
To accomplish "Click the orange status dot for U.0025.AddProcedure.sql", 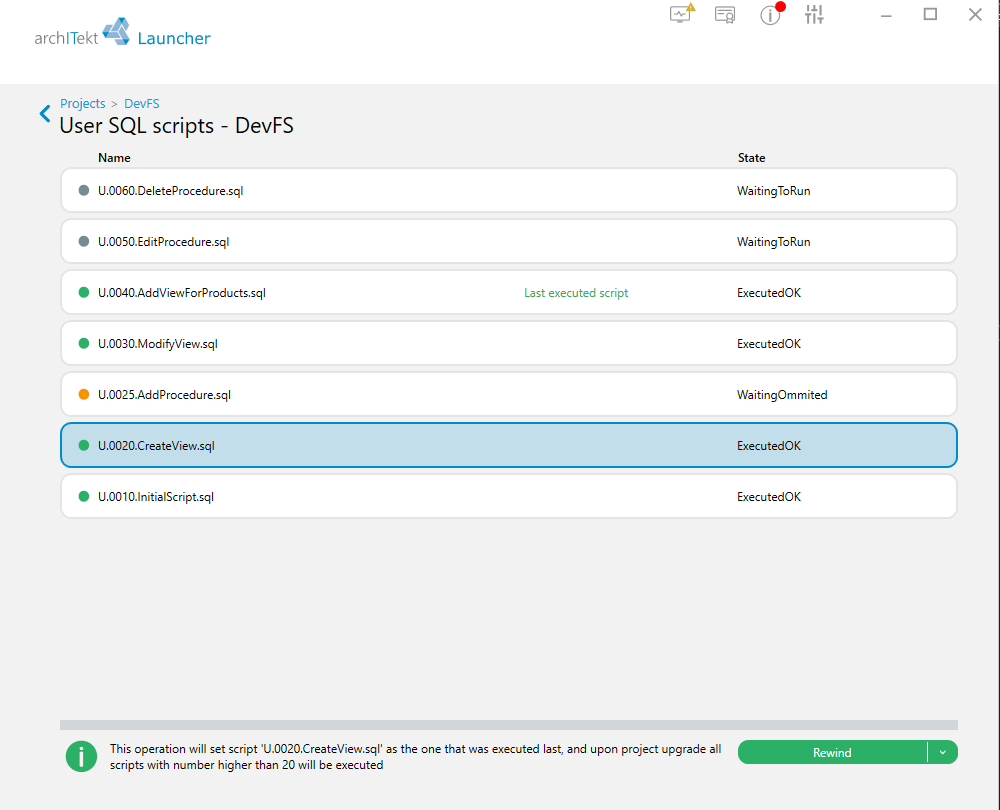I will click(x=84, y=394).
